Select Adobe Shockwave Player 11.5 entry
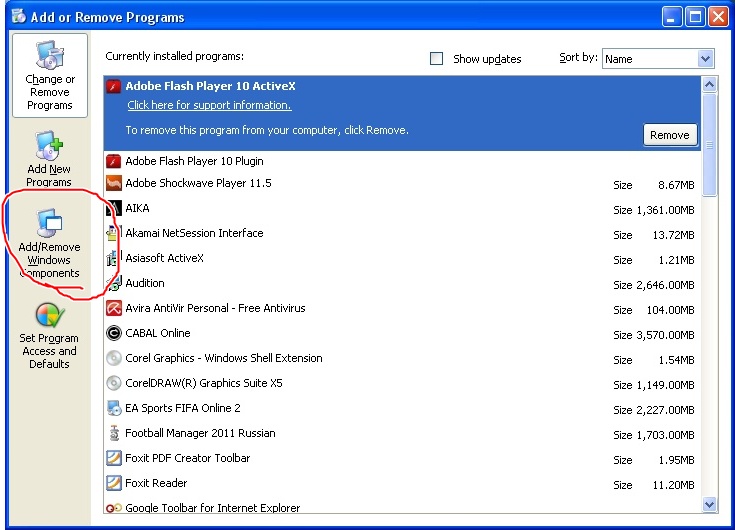 coord(402,184)
